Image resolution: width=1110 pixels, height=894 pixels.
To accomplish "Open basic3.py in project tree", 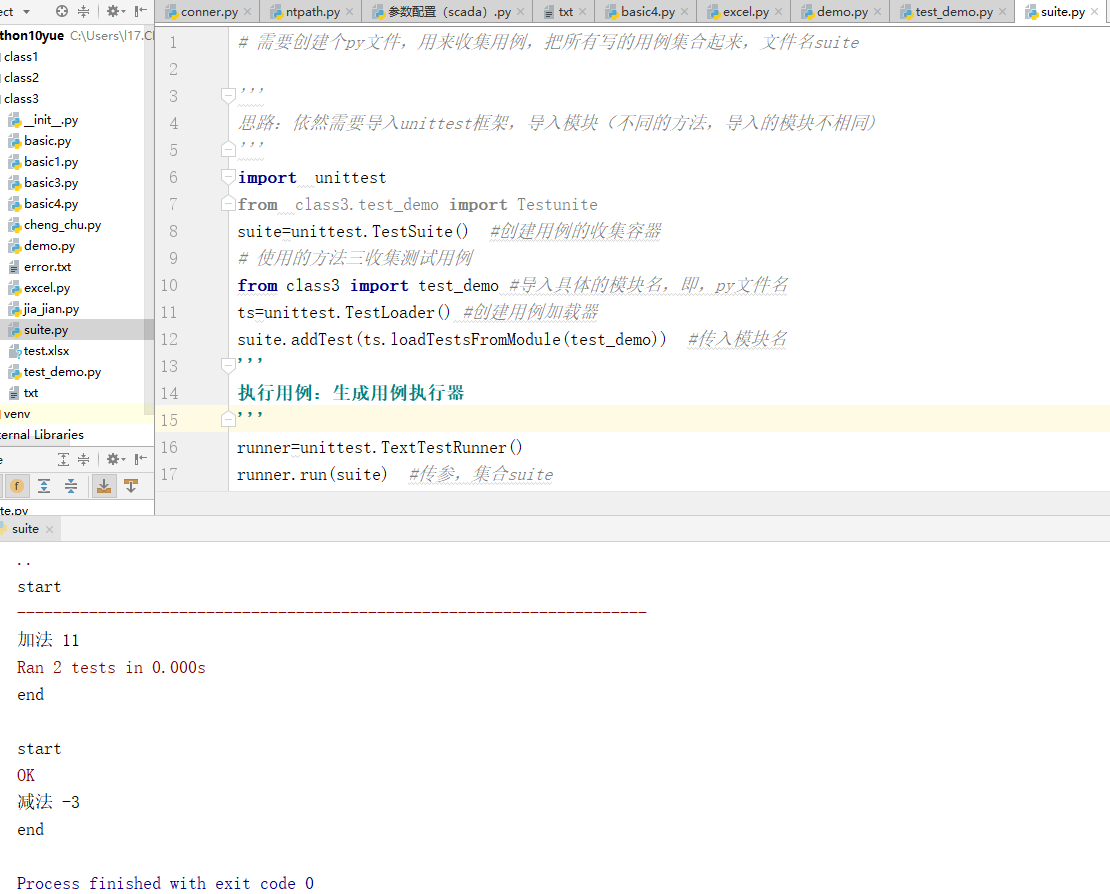I will [x=43, y=183].
